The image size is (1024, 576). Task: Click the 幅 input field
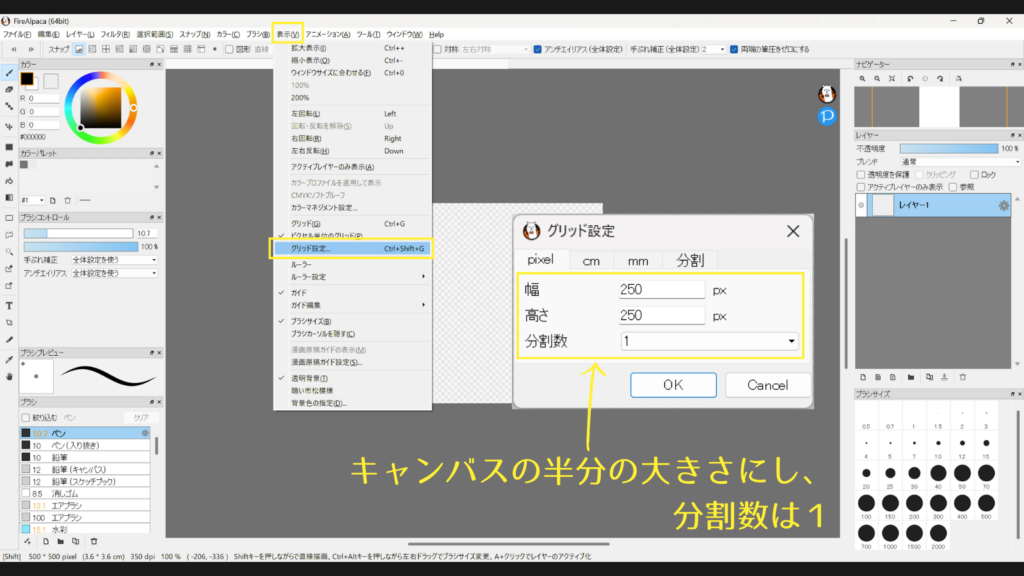click(662, 289)
